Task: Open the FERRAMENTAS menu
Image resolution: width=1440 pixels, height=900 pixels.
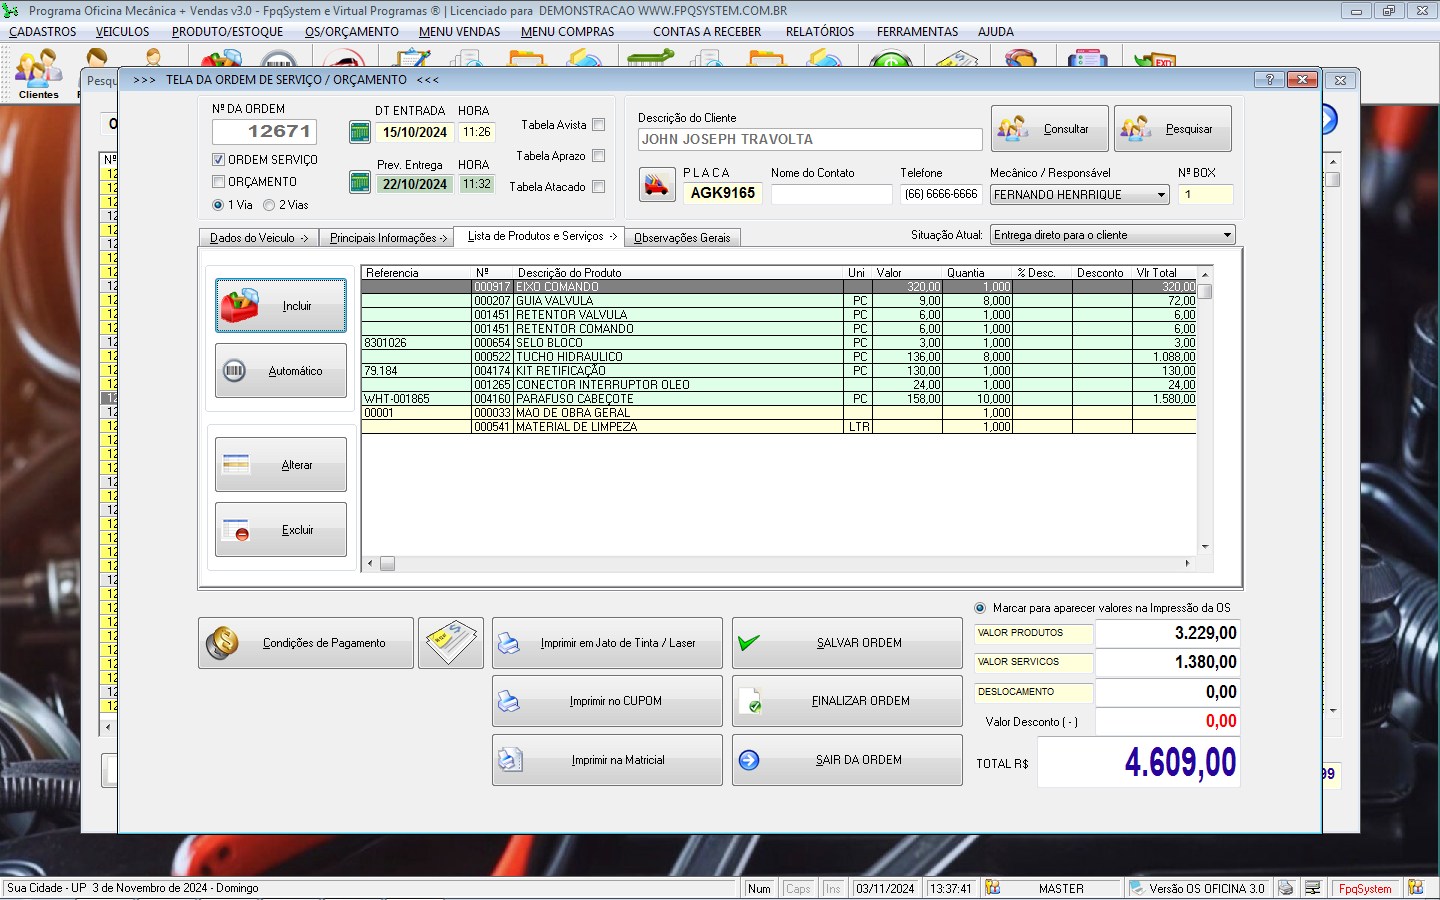Action: (x=917, y=32)
